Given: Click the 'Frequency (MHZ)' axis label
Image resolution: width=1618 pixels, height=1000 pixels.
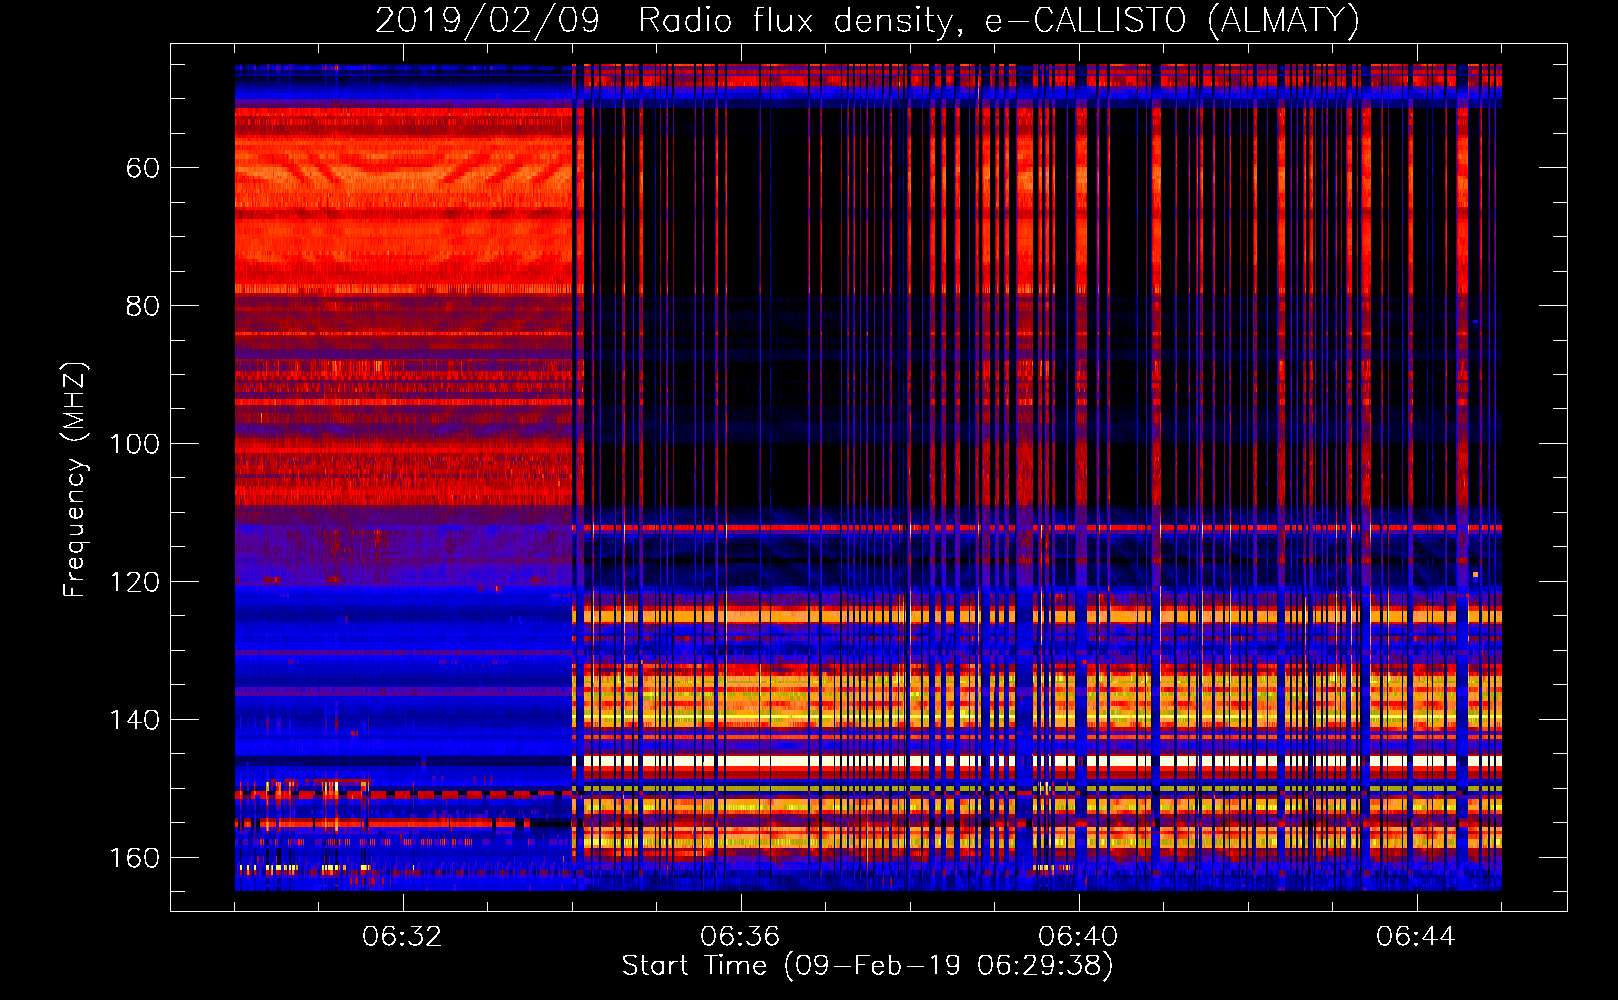Looking at the screenshot, I should tap(75, 479).
